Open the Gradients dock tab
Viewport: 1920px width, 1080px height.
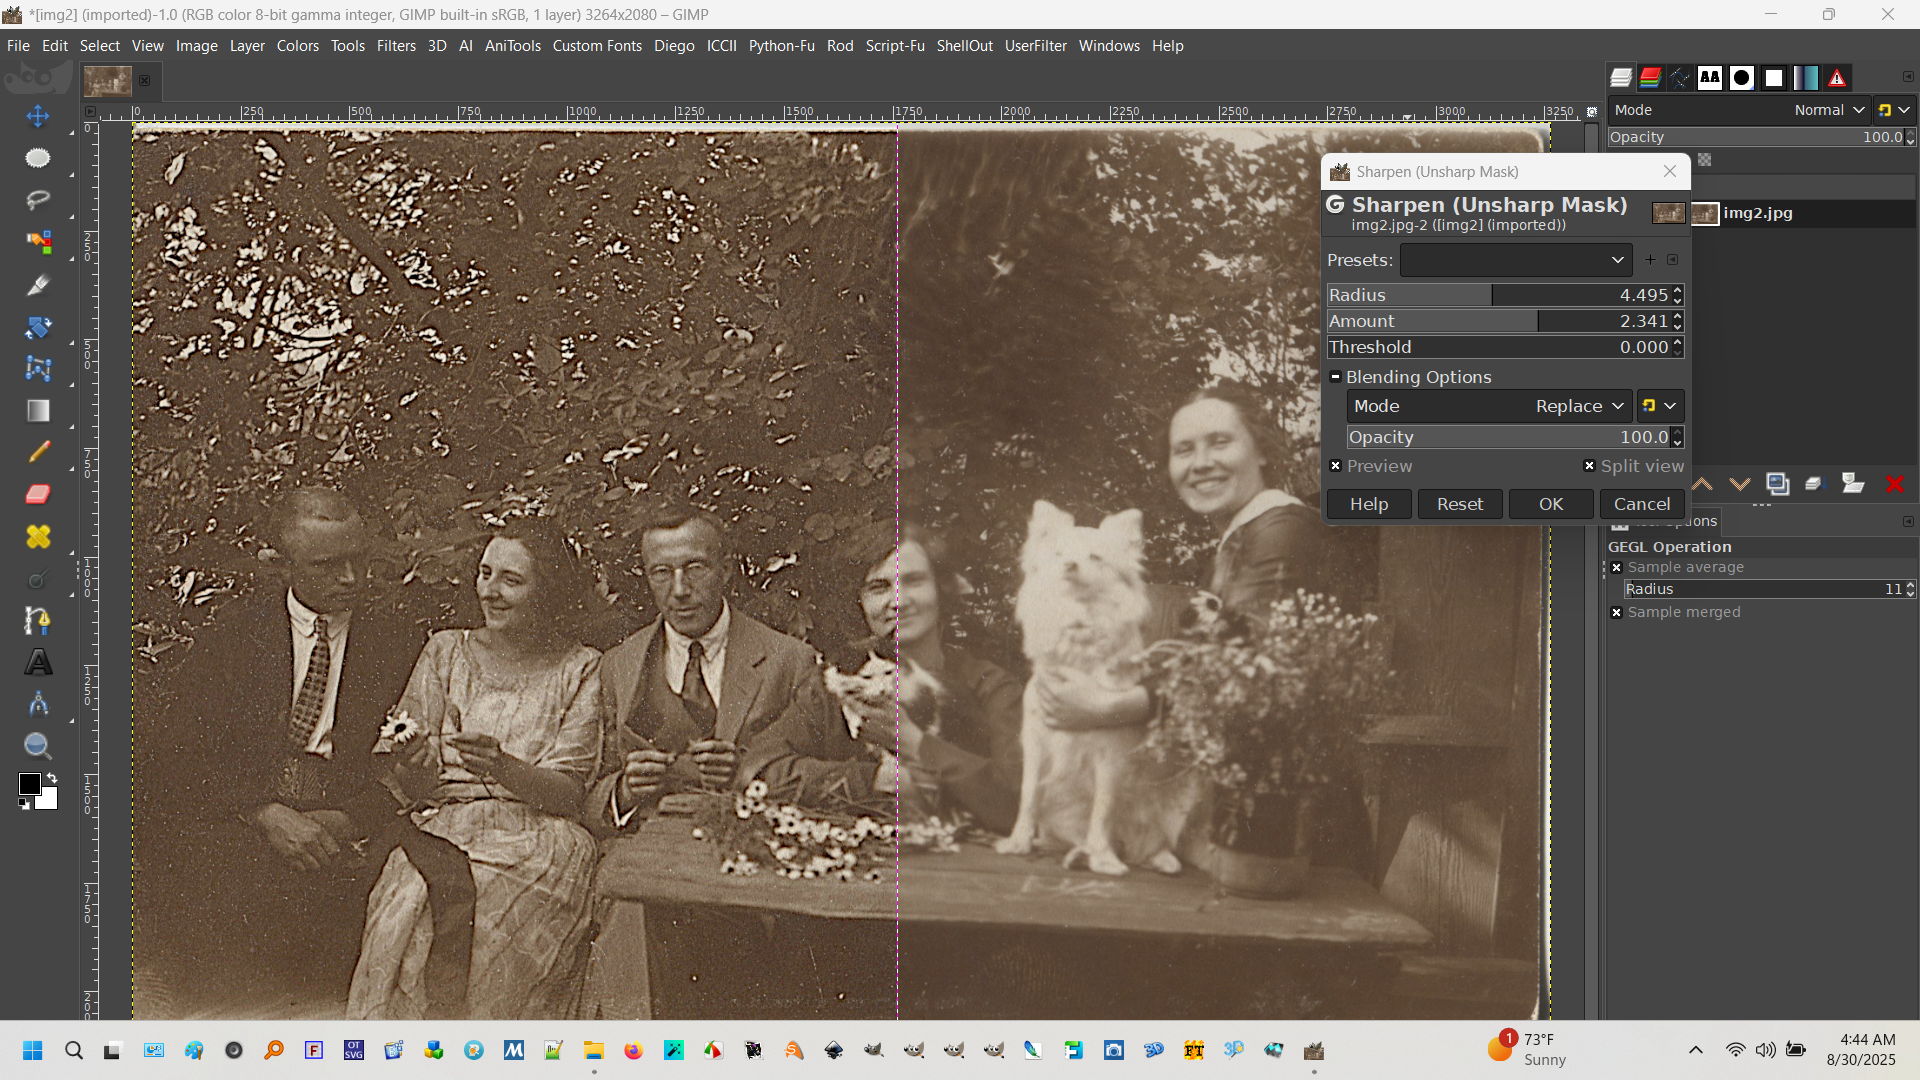1806,77
